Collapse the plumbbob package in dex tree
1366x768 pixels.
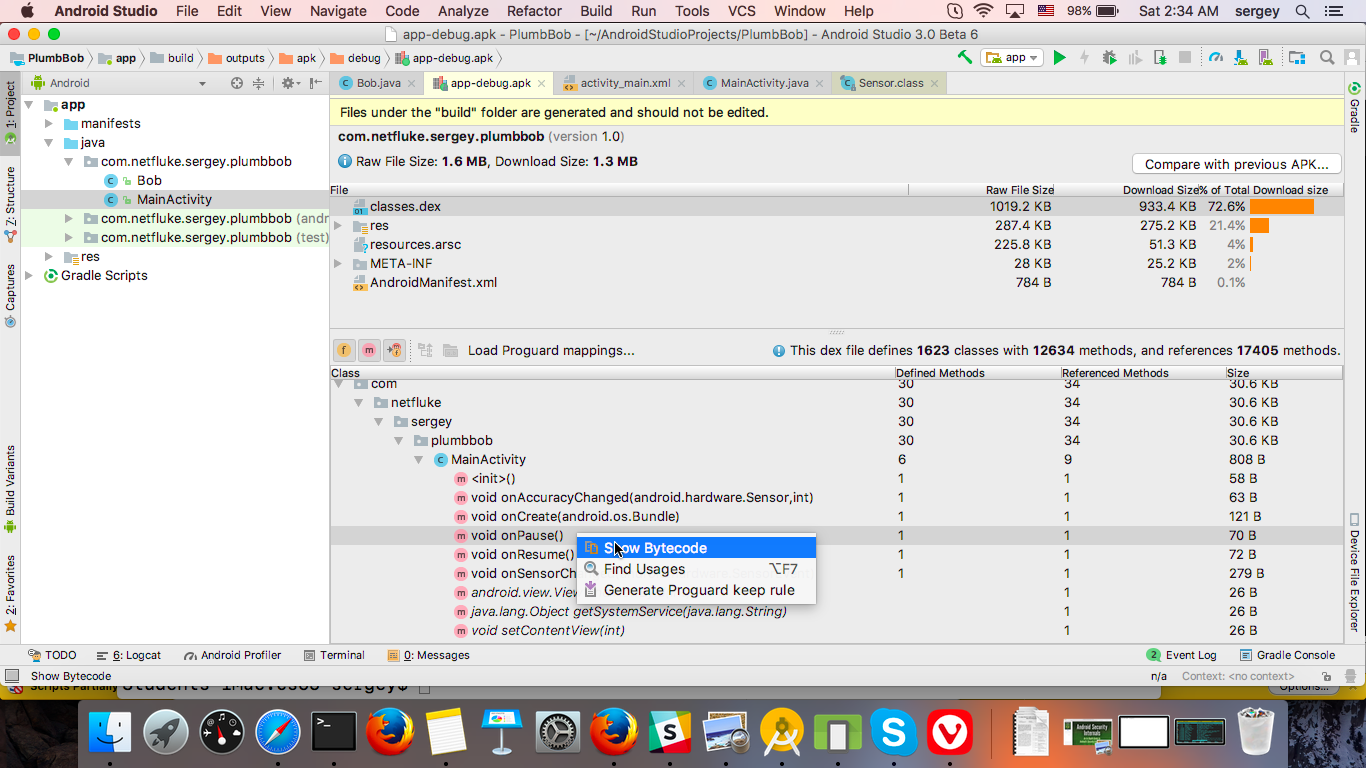point(399,441)
